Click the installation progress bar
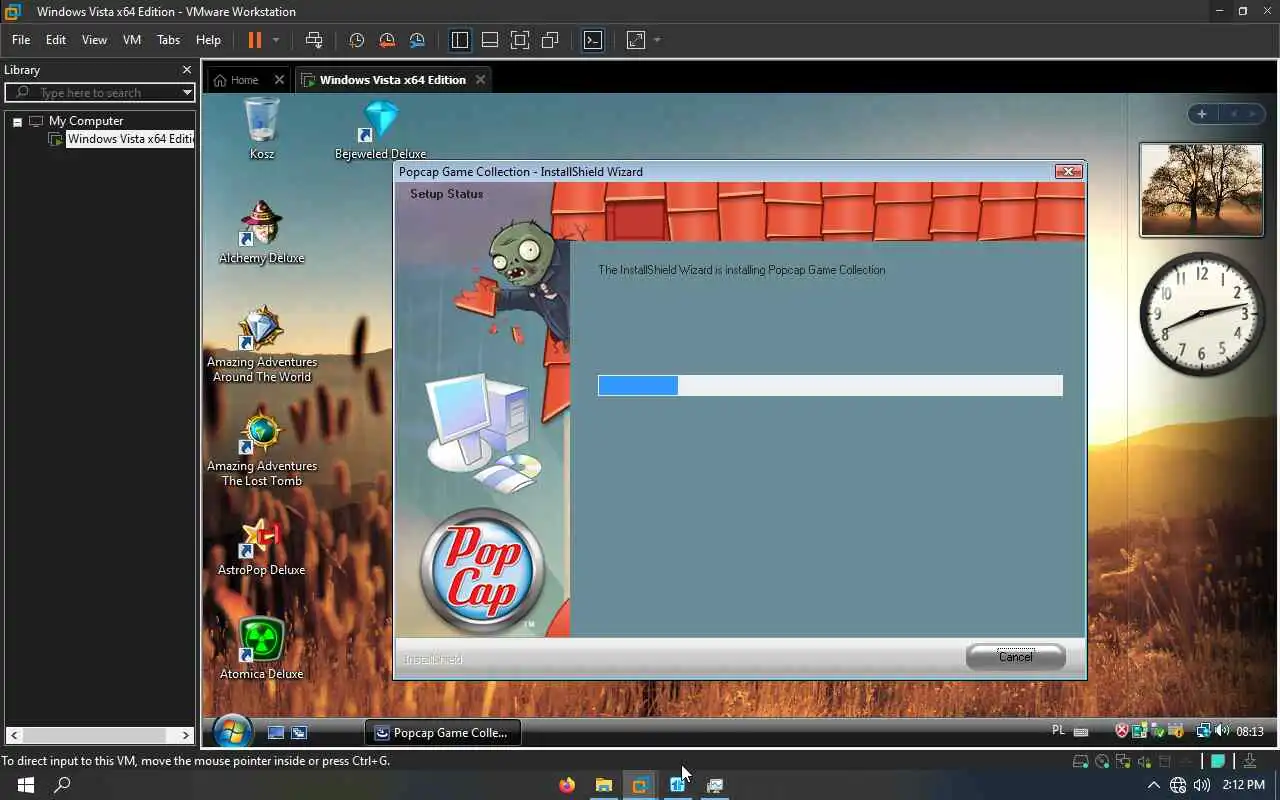 click(x=830, y=385)
